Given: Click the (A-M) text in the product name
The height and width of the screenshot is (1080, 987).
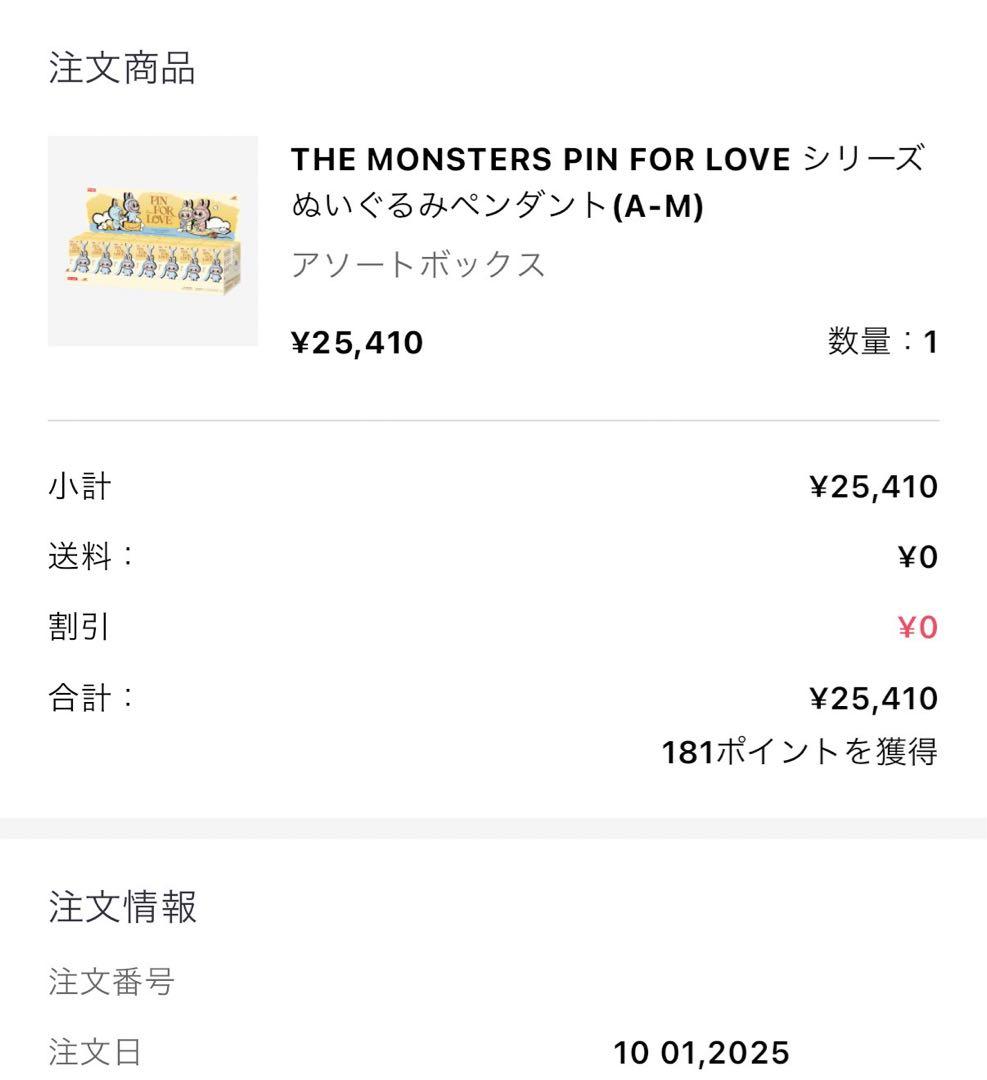Looking at the screenshot, I should (658, 206).
